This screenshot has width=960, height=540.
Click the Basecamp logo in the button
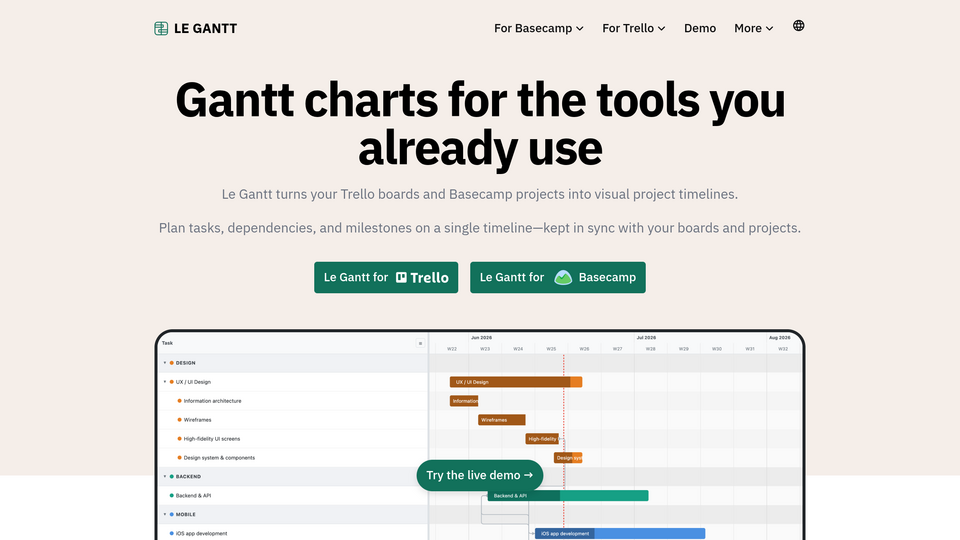tap(563, 277)
